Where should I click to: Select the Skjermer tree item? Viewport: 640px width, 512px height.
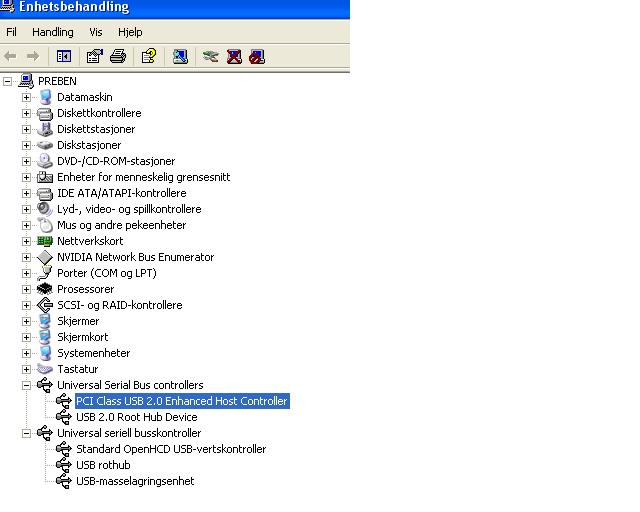[x=78, y=321]
